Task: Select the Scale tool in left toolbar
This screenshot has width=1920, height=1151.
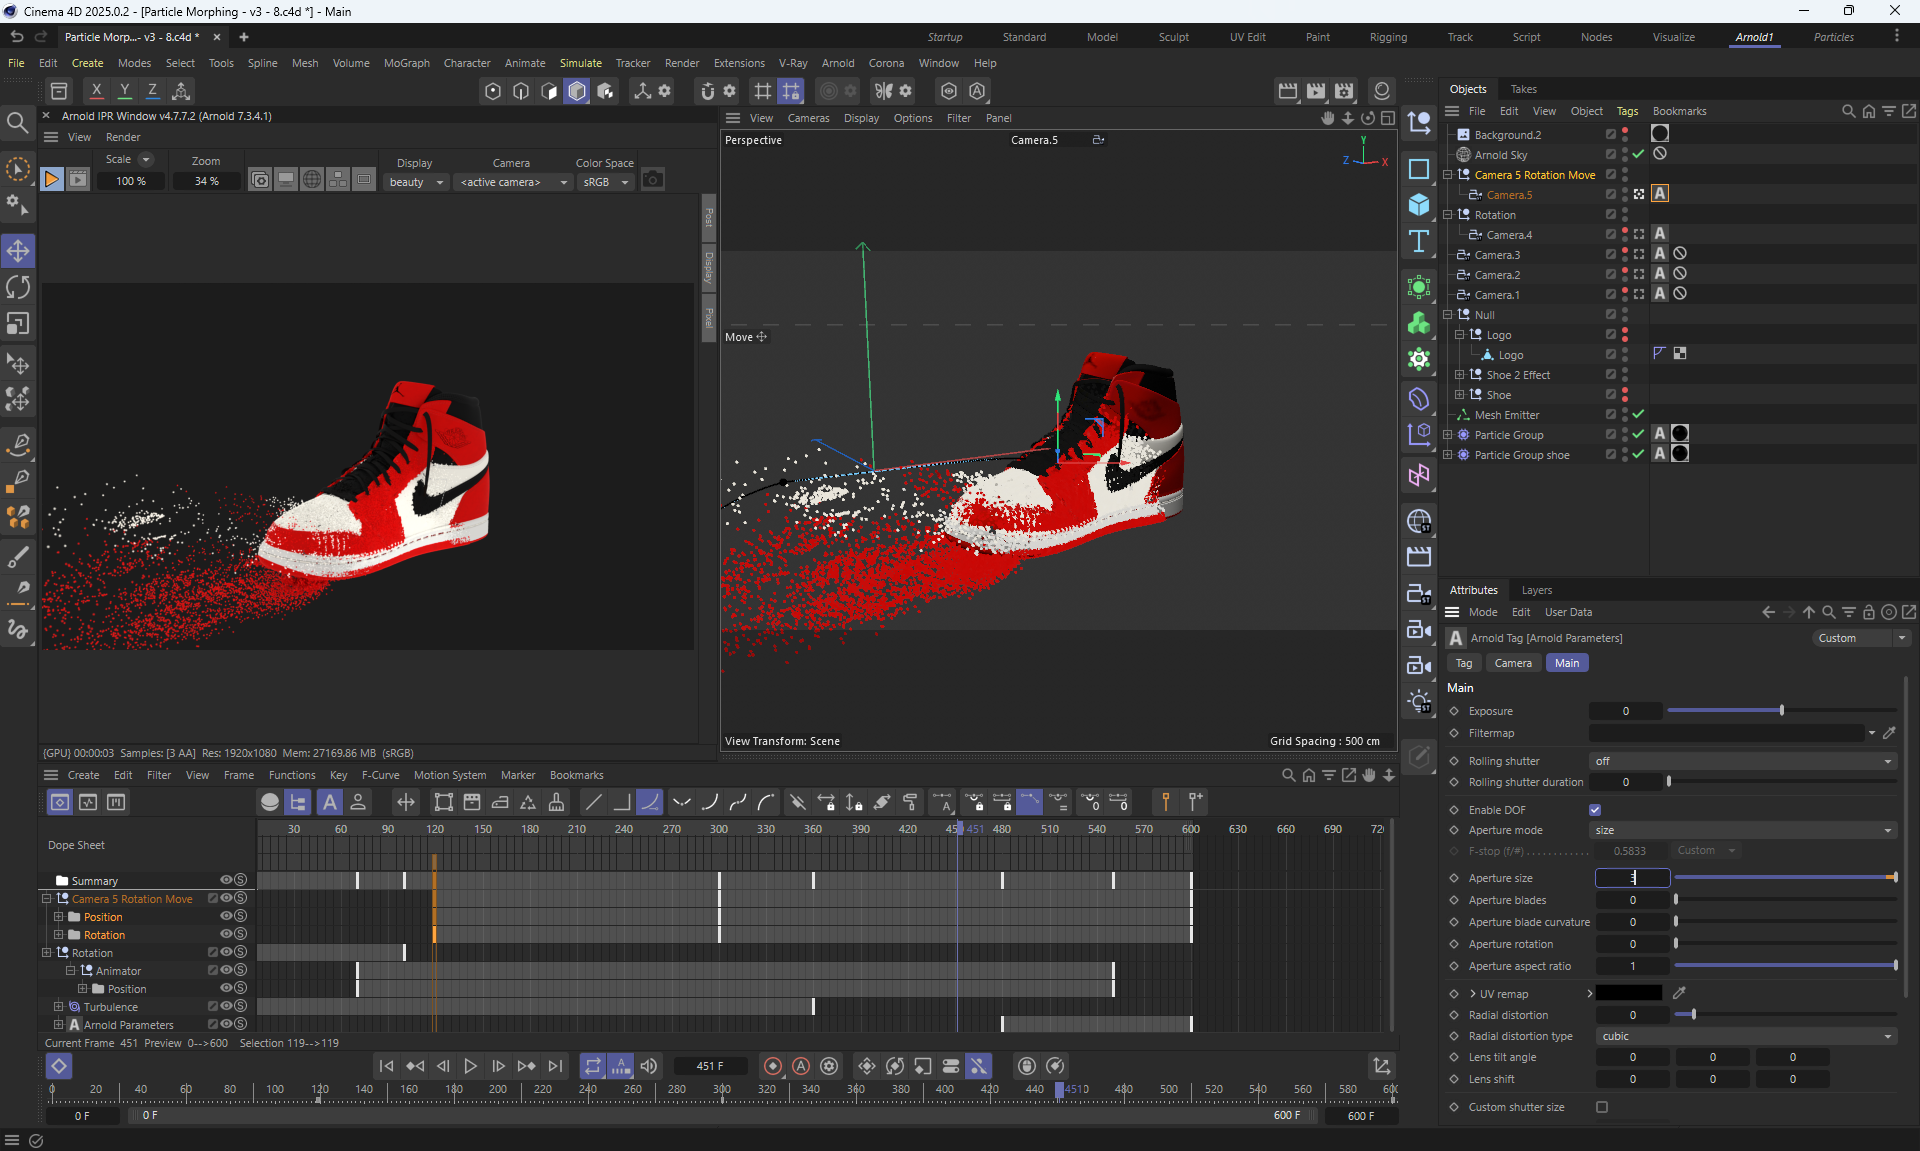Action: pyautogui.click(x=18, y=324)
